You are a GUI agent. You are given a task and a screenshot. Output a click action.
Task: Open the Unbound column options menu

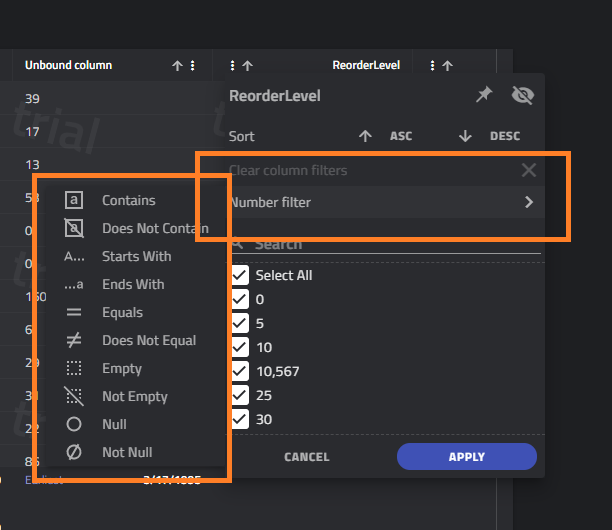coord(192,66)
